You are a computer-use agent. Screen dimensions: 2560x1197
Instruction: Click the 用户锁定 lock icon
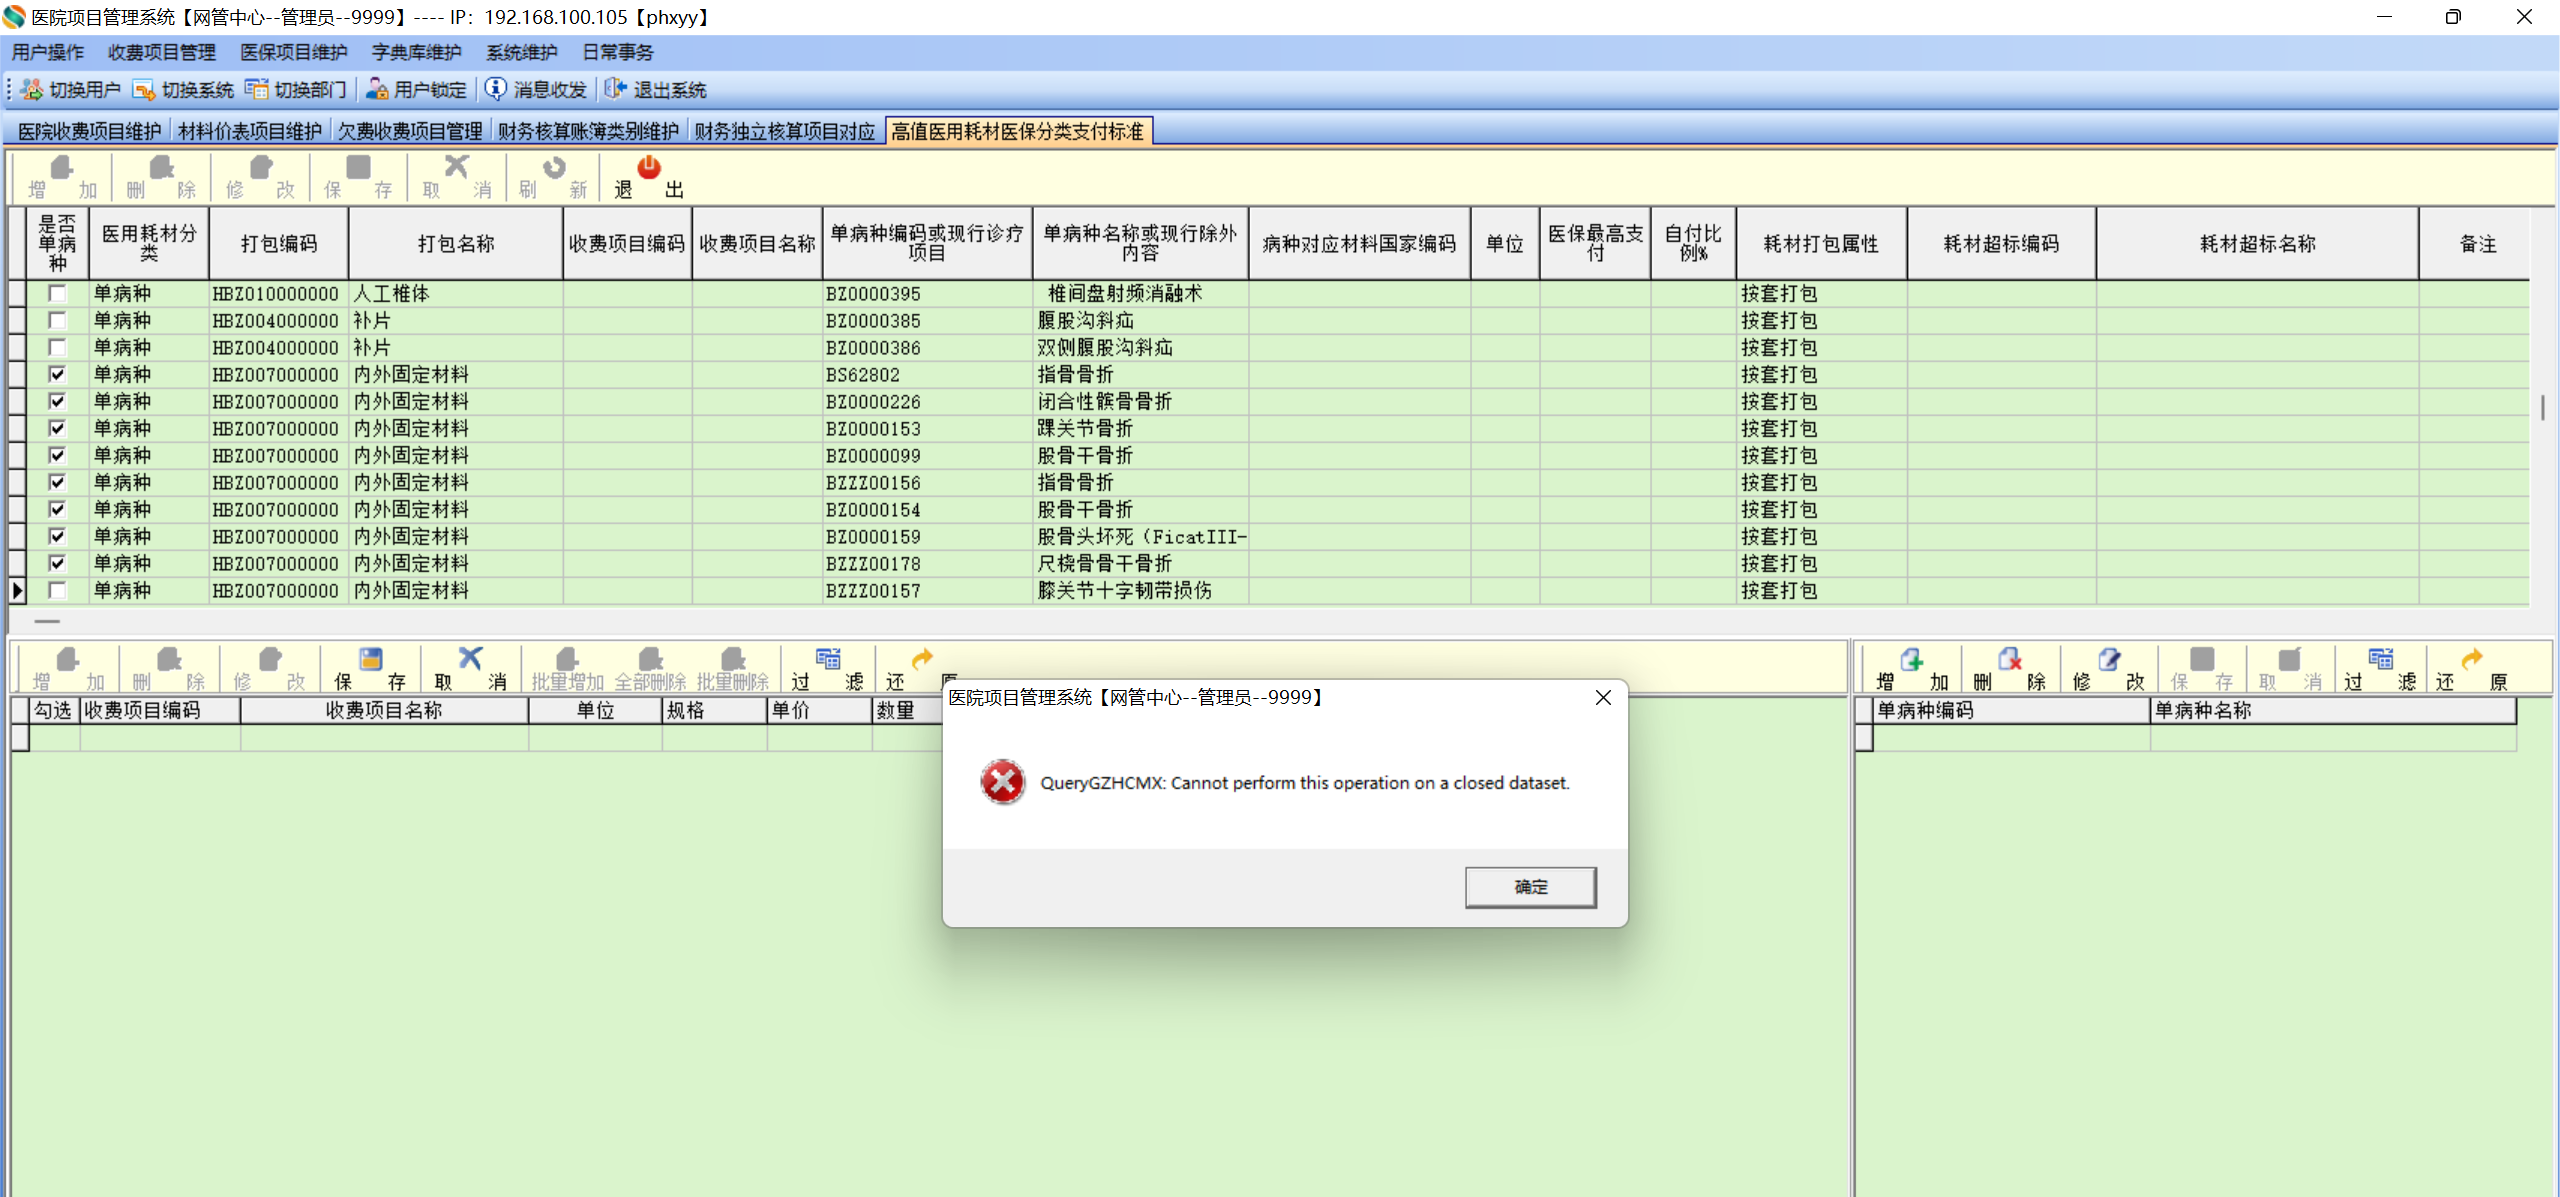click(377, 90)
